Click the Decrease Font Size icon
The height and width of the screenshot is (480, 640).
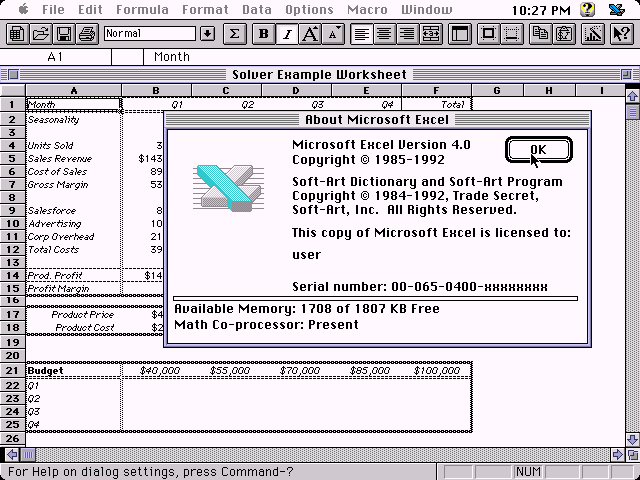(333, 34)
